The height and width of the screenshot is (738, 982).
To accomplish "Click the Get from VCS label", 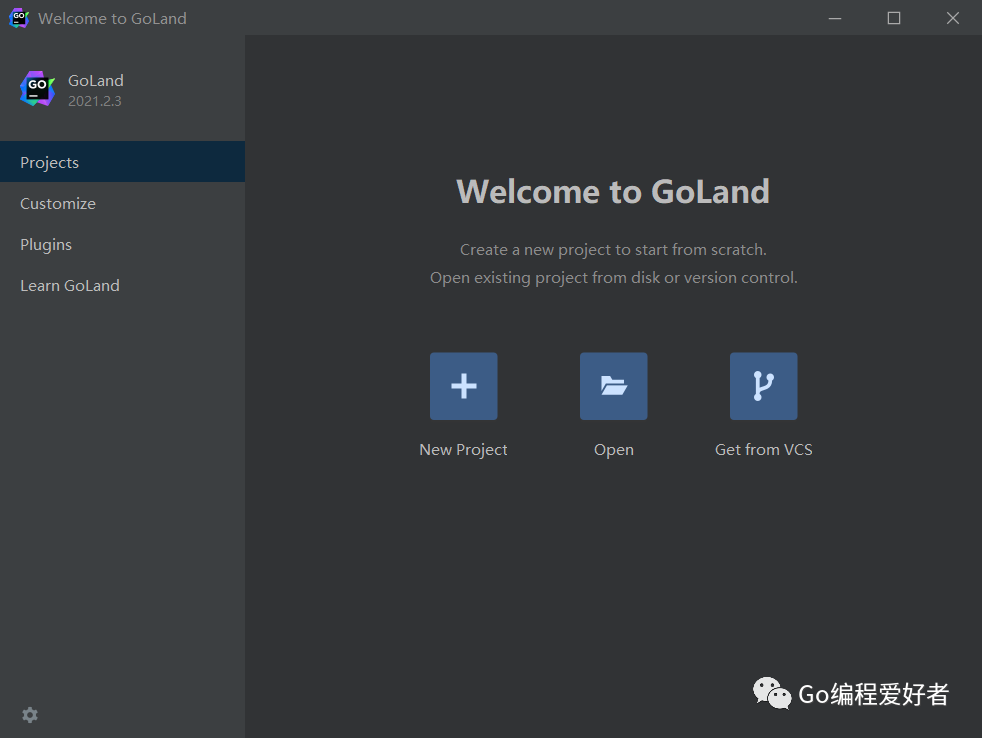I will click(763, 450).
